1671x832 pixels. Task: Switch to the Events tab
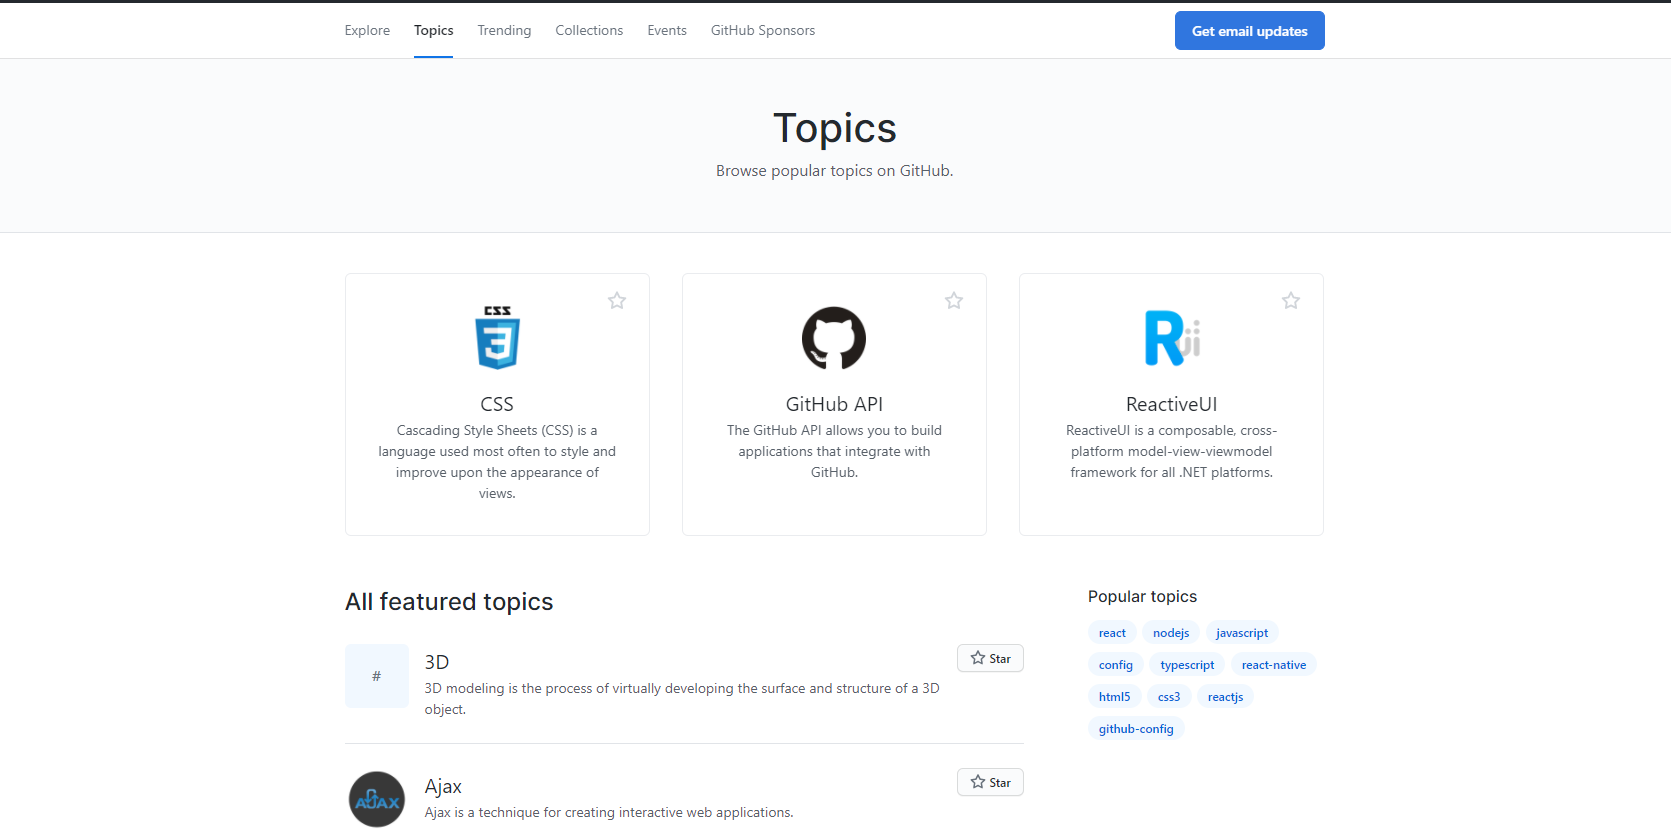[x=667, y=30]
